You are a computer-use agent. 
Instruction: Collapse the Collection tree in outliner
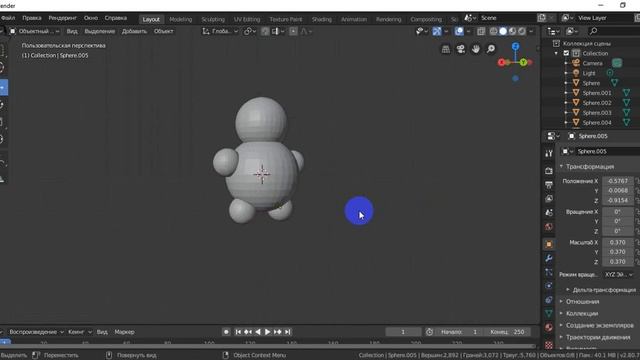click(556, 53)
